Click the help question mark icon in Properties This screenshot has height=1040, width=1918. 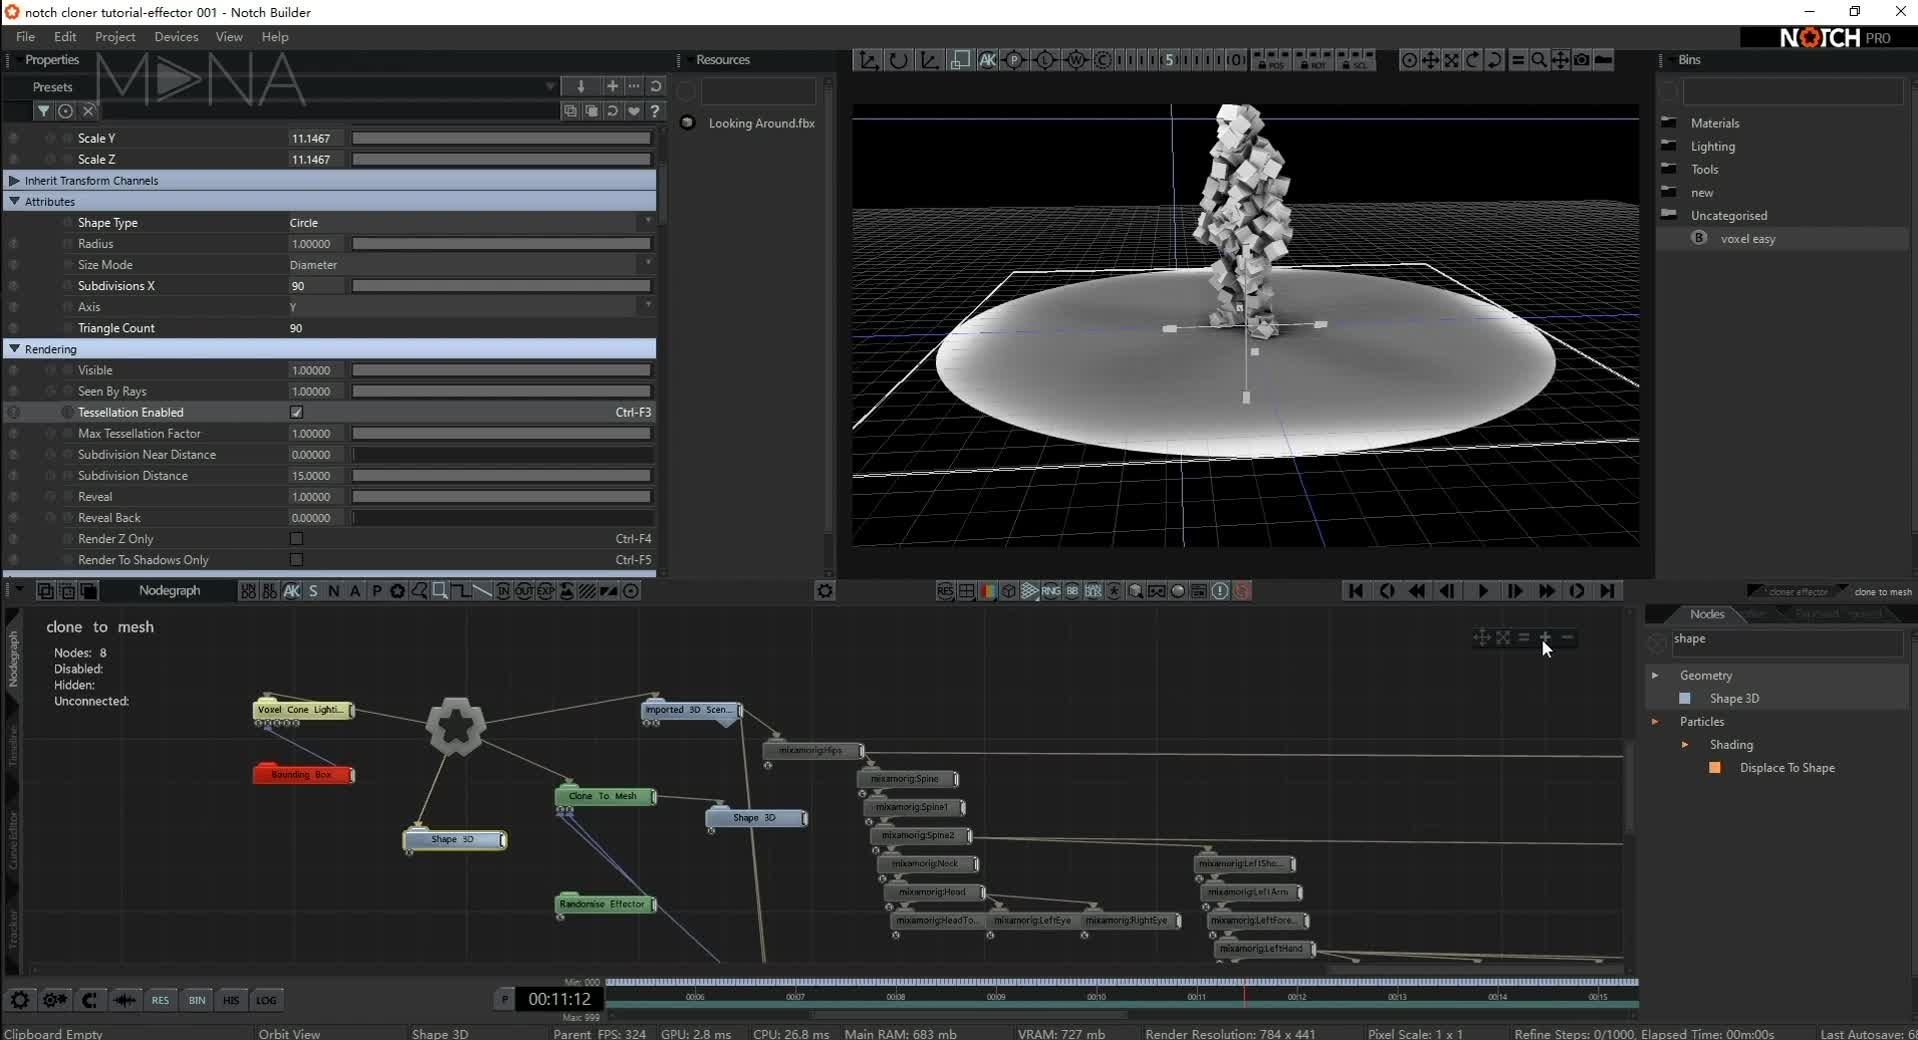point(655,111)
